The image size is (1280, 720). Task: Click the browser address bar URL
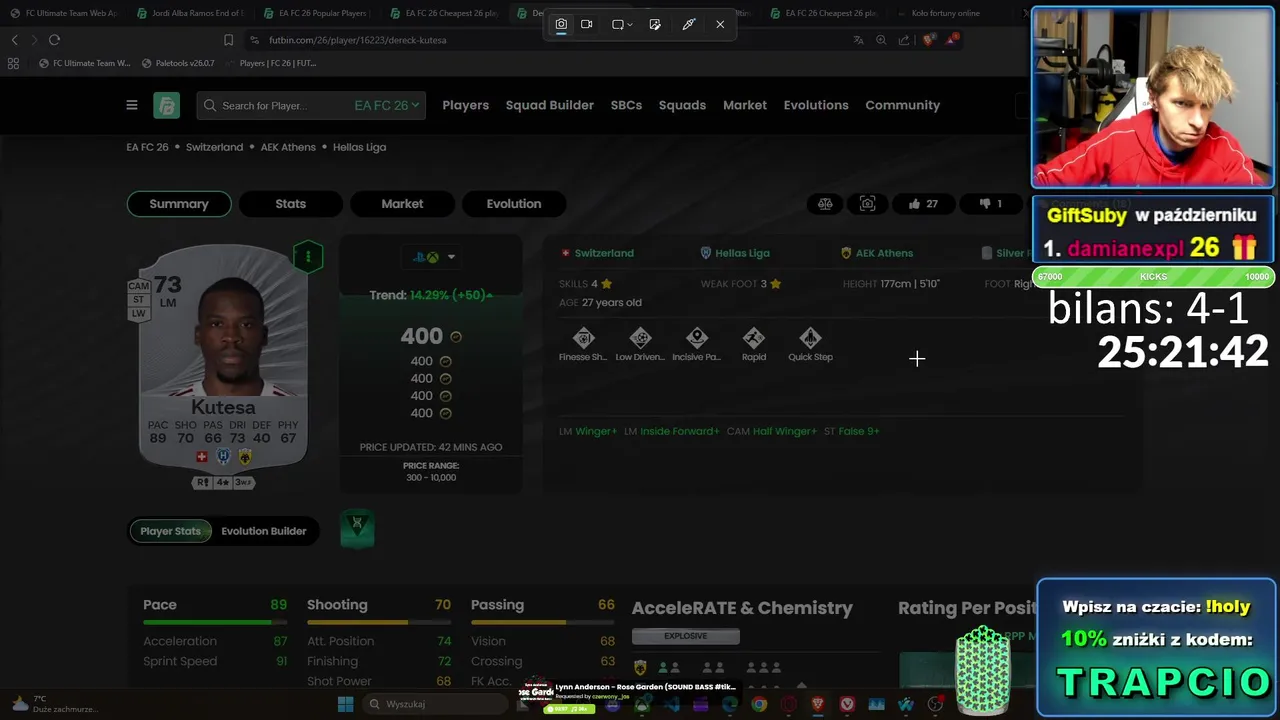[357, 40]
